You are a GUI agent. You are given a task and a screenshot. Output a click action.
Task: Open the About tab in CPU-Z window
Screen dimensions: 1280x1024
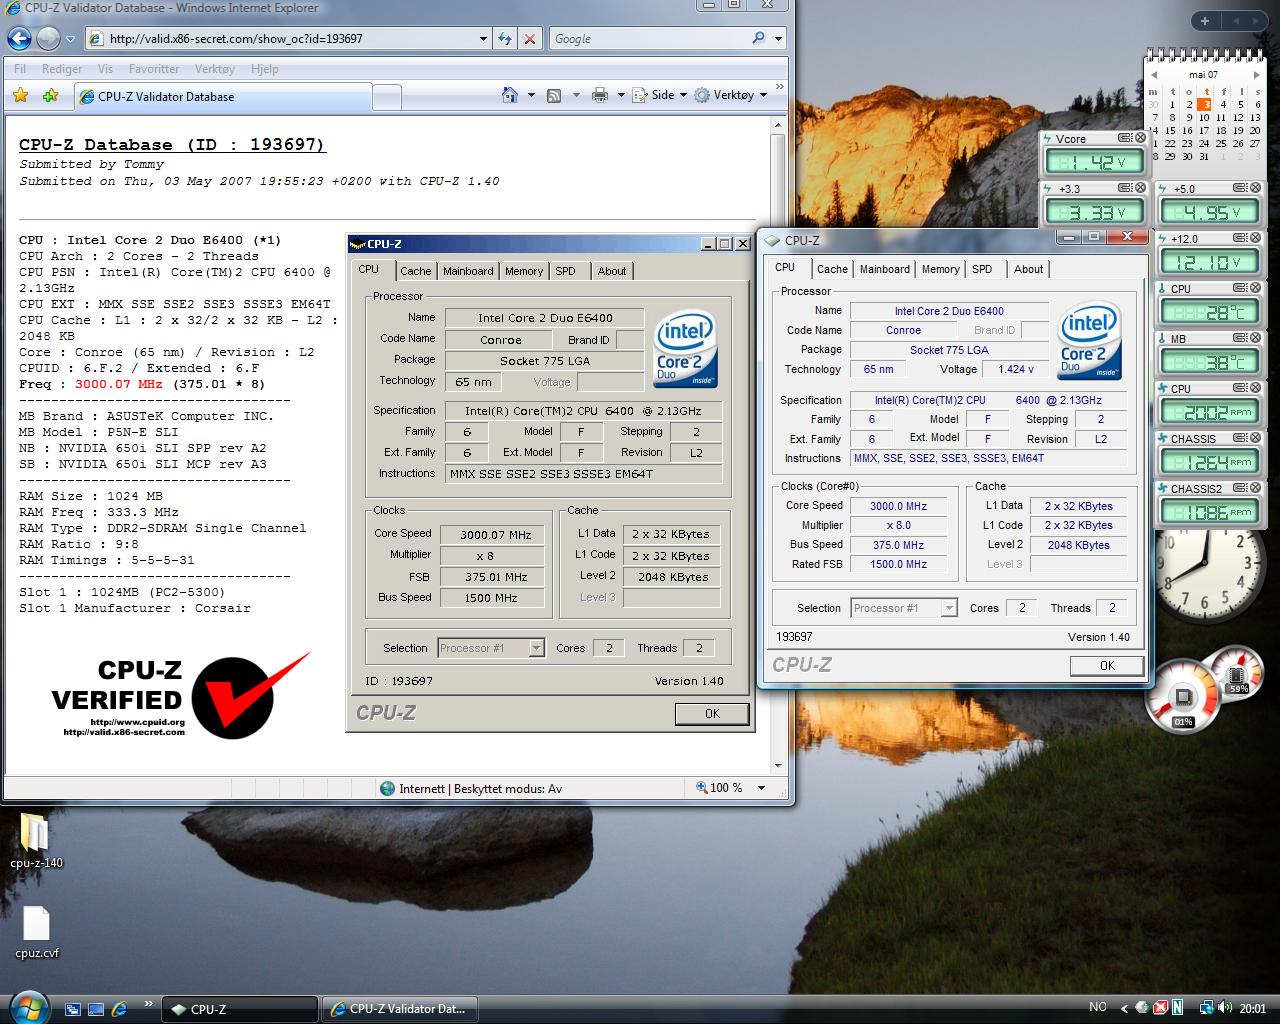tap(1028, 269)
